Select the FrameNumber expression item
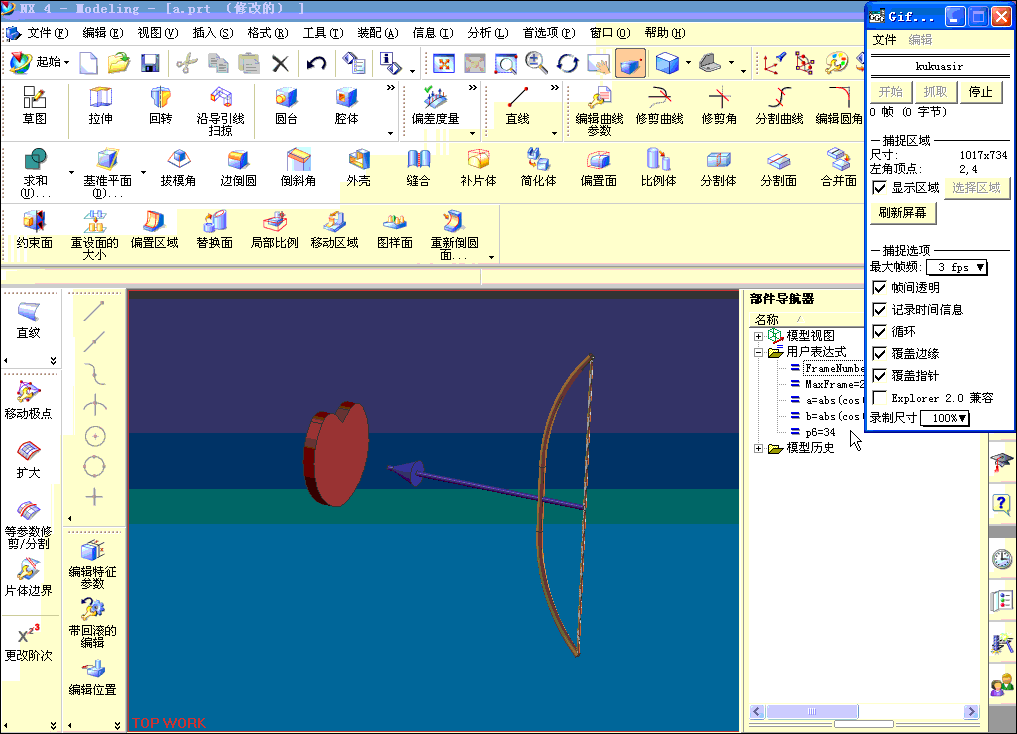Image resolution: width=1017 pixels, height=734 pixels. click(834, 368)
